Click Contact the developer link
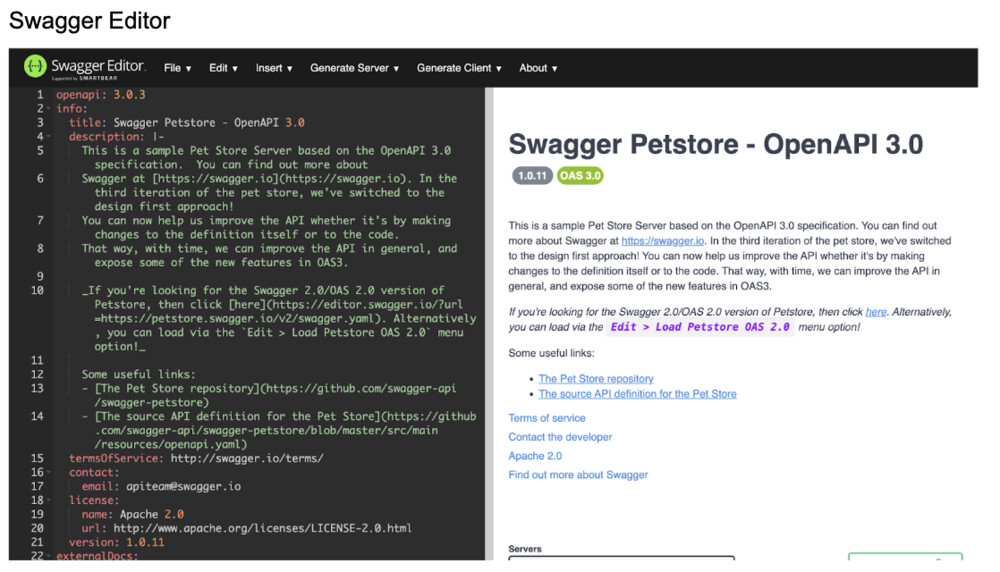The height and width of the screenshot is (572, 1000). (x=560, y=437)
